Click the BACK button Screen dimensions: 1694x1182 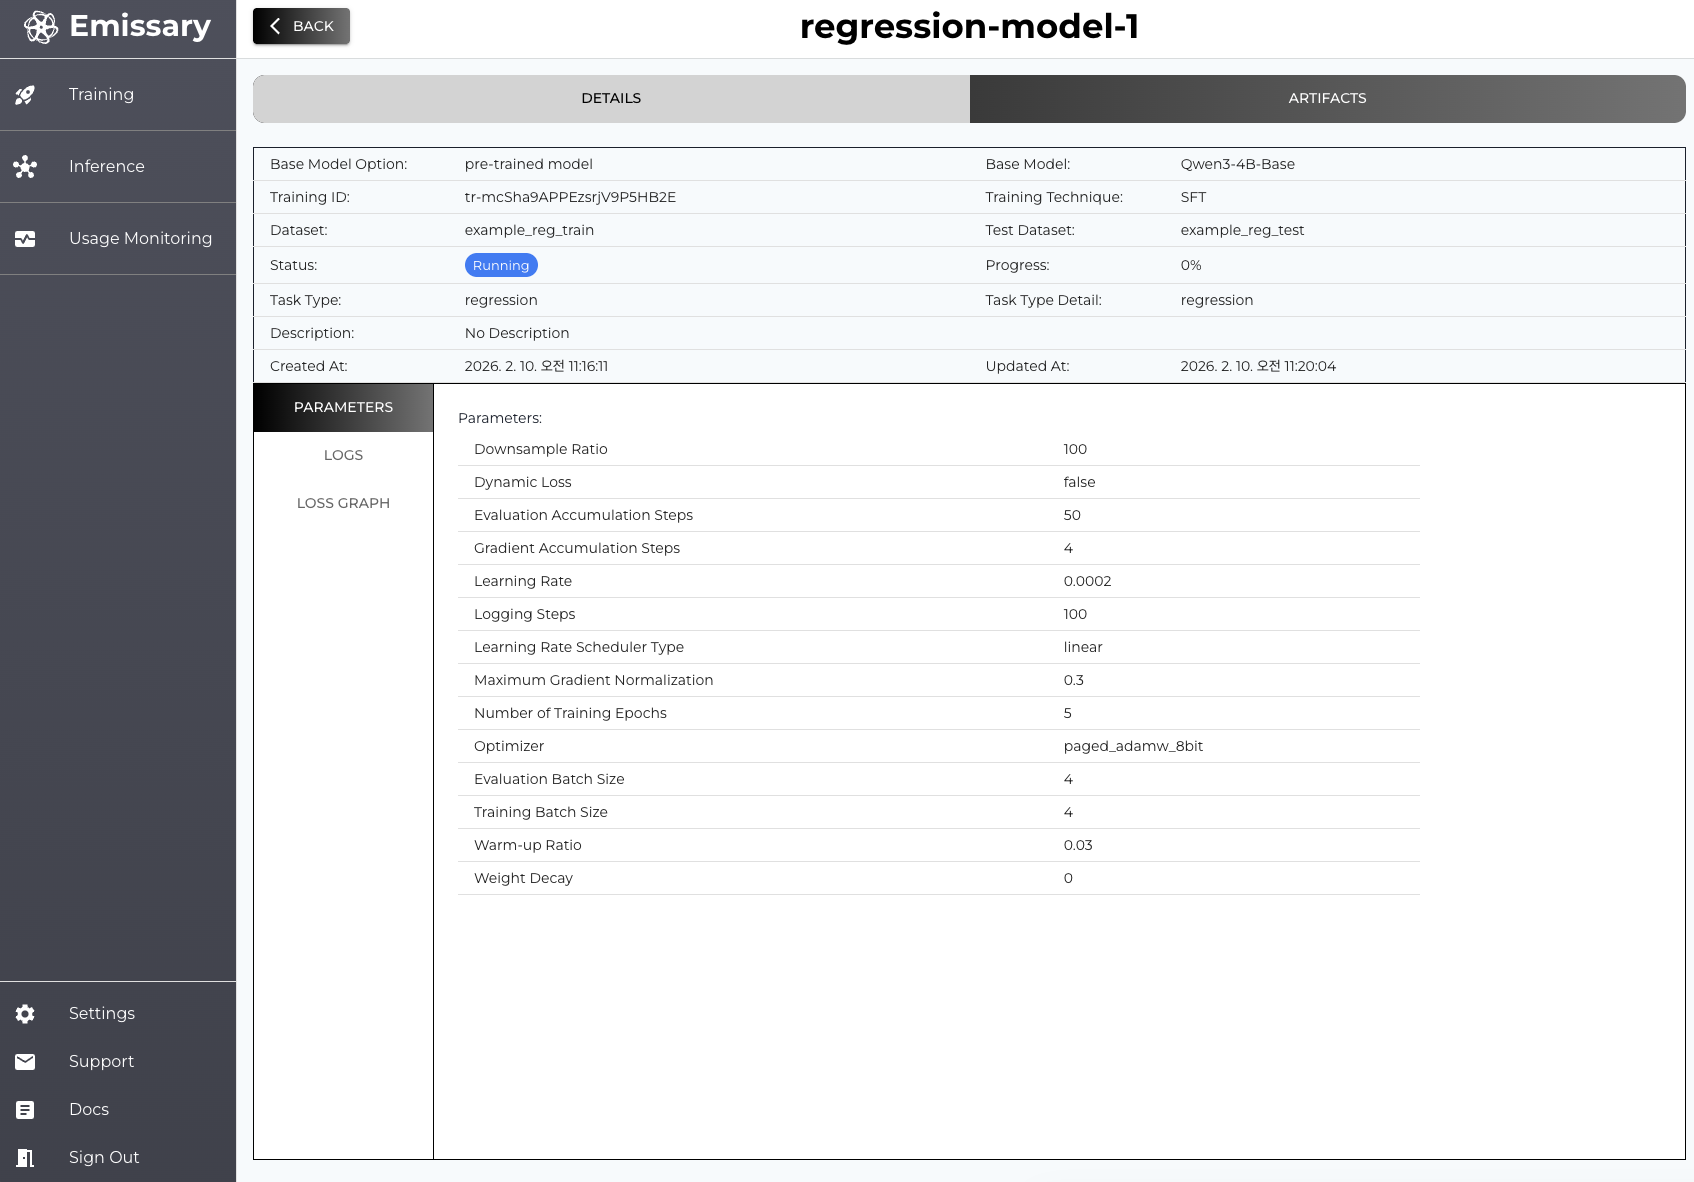tap(301, 26)
